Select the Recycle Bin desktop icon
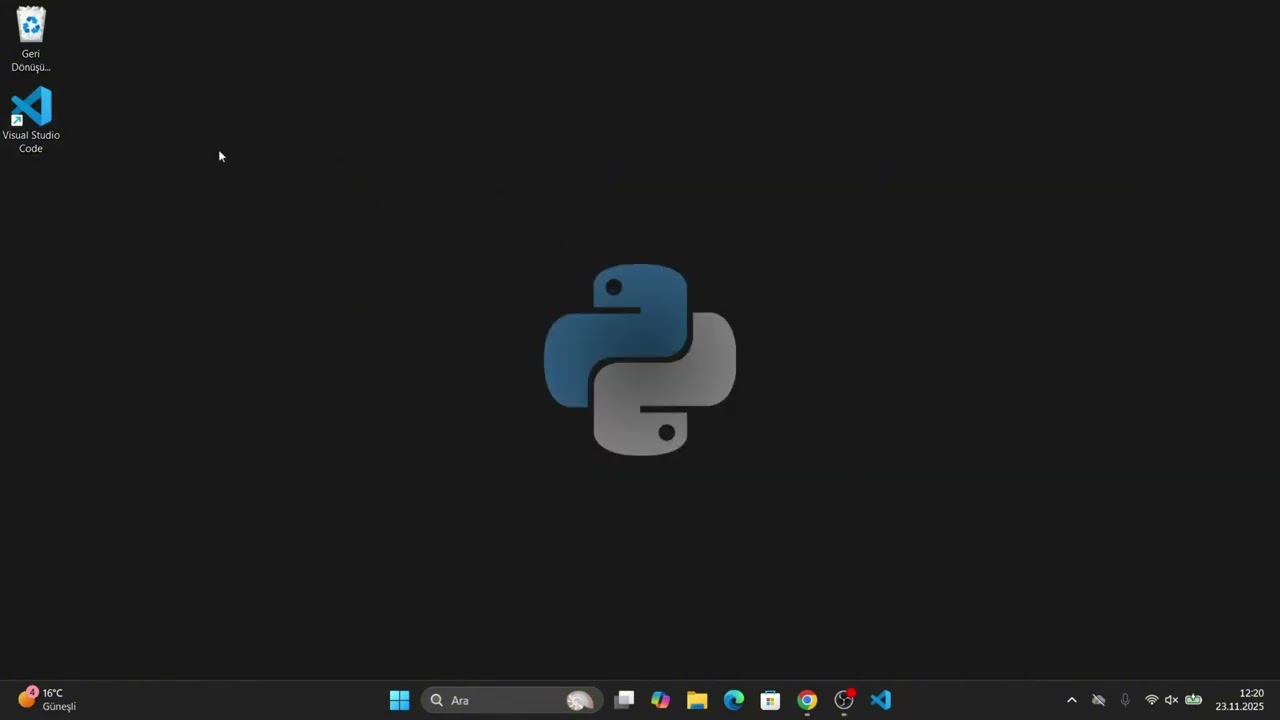The width and height of the screenshot is (1280, 720). pyautogui.click(x=31, y=39)
